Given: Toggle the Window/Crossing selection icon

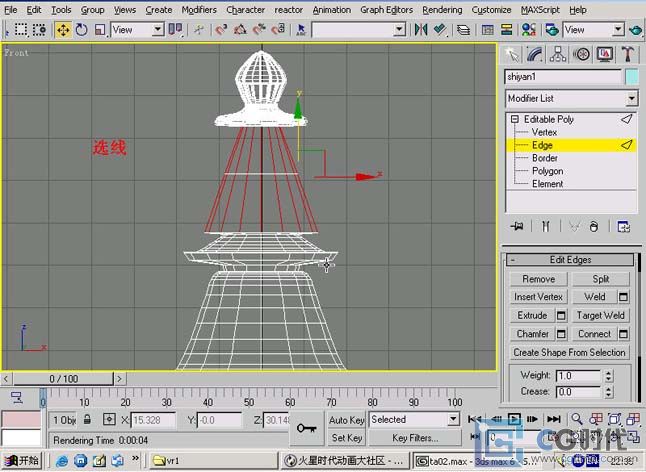Looking at the screenshot, I should tap(39, 30).
